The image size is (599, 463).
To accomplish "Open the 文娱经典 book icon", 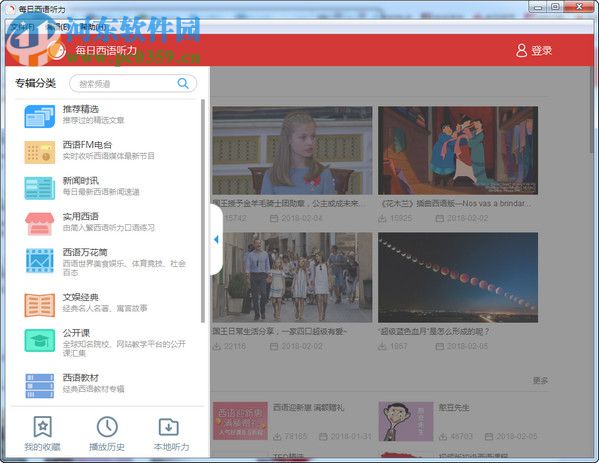I will coord(39,305).
